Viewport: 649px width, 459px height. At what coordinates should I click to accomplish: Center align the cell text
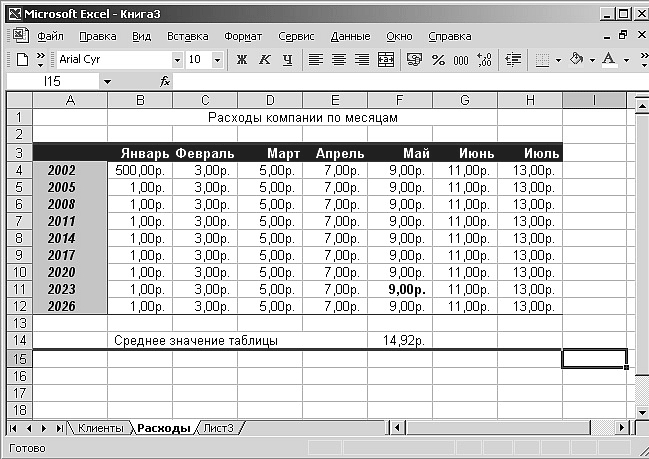click(339, 60)
